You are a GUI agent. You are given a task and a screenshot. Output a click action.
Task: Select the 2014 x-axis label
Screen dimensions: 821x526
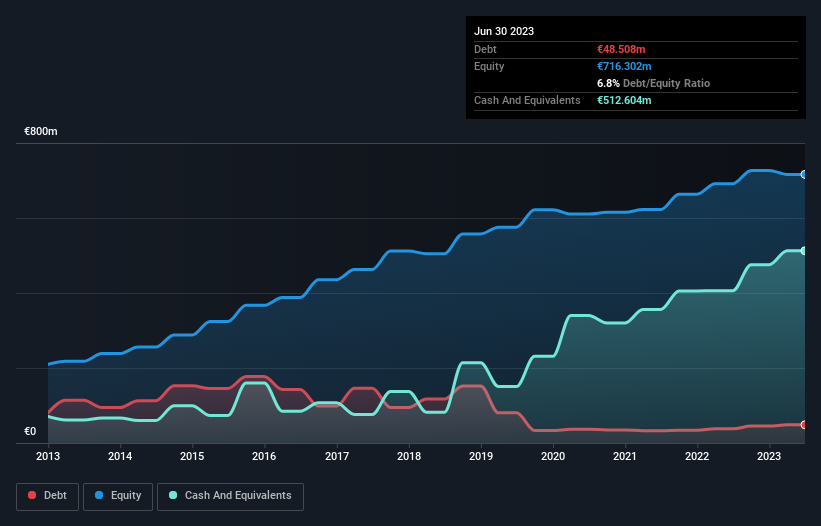120,456
